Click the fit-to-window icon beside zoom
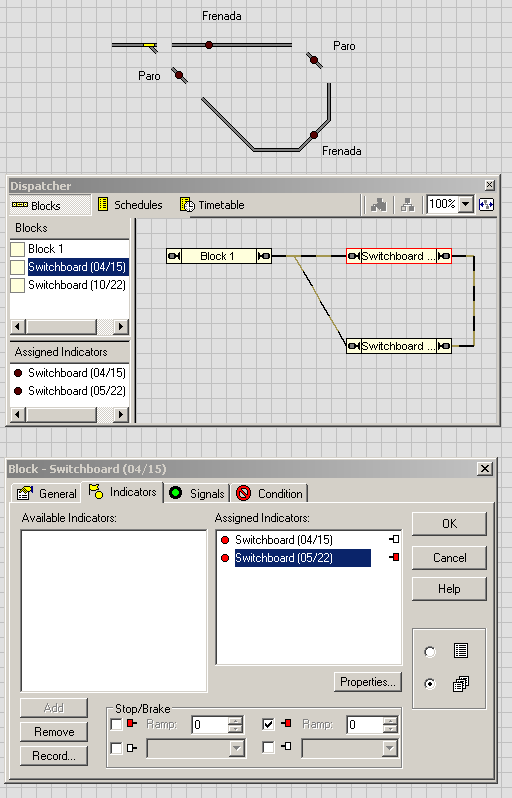This screenshot has width=512, height=798. point(487,205)
